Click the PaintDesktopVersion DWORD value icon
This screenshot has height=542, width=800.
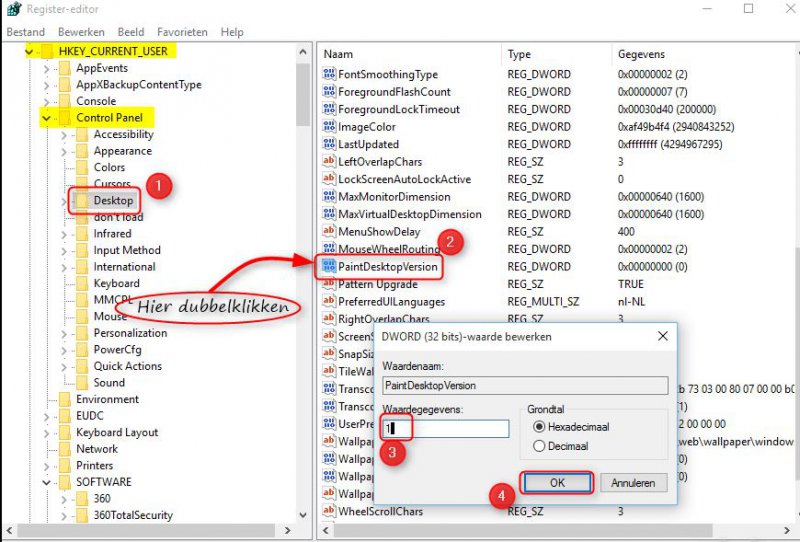329,267
